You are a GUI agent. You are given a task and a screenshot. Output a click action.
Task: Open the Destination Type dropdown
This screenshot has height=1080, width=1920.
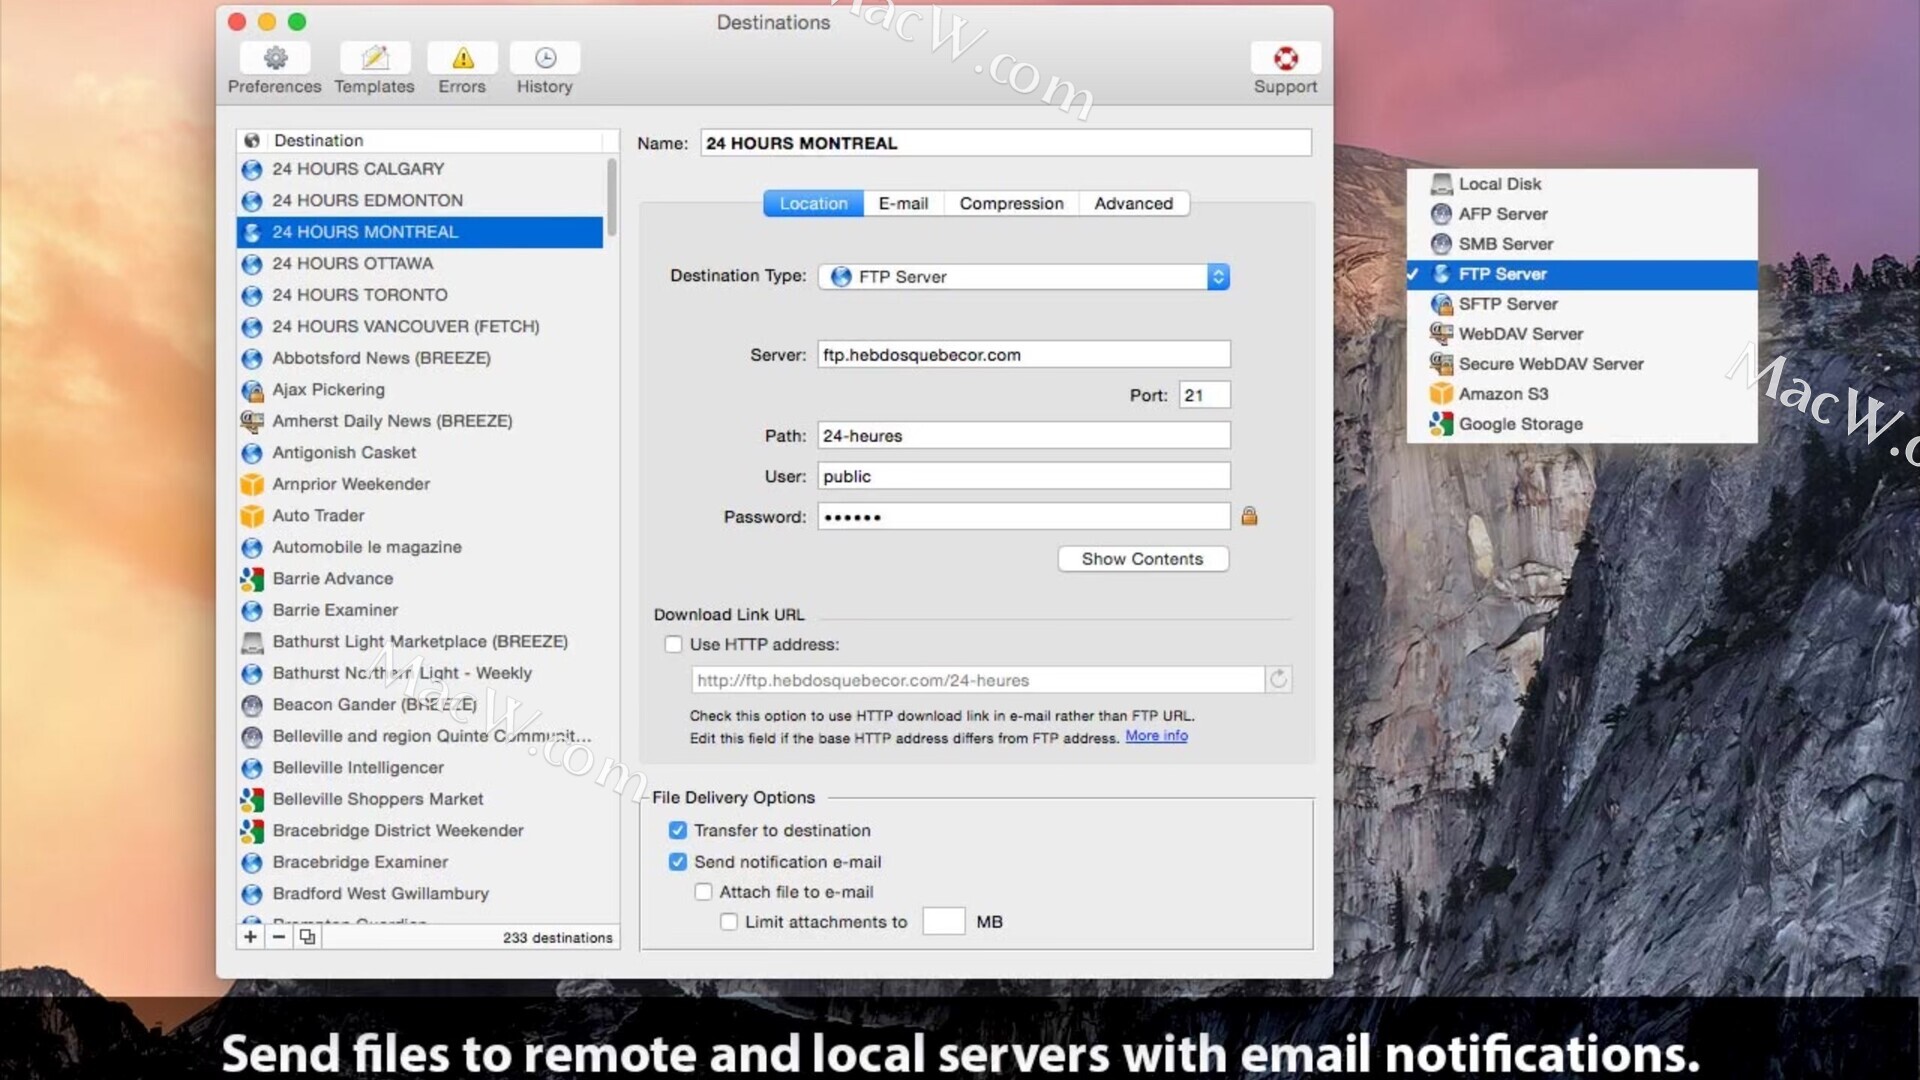coord(1024,277)
